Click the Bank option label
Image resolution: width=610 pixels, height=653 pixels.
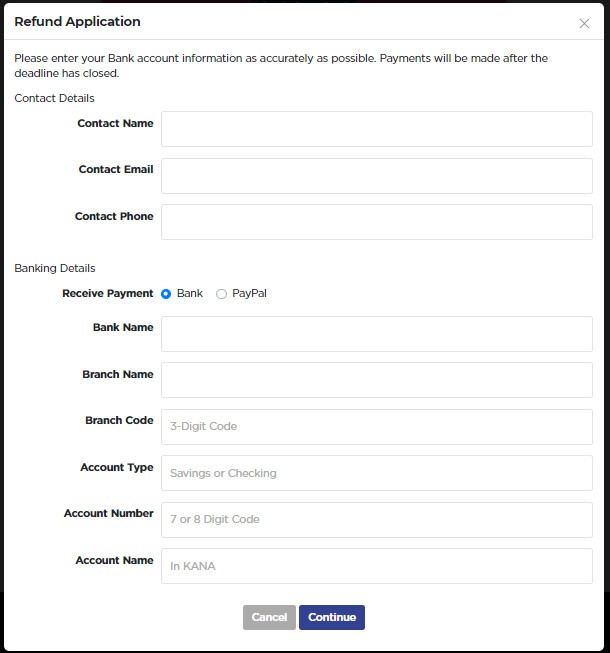(190, 293)
